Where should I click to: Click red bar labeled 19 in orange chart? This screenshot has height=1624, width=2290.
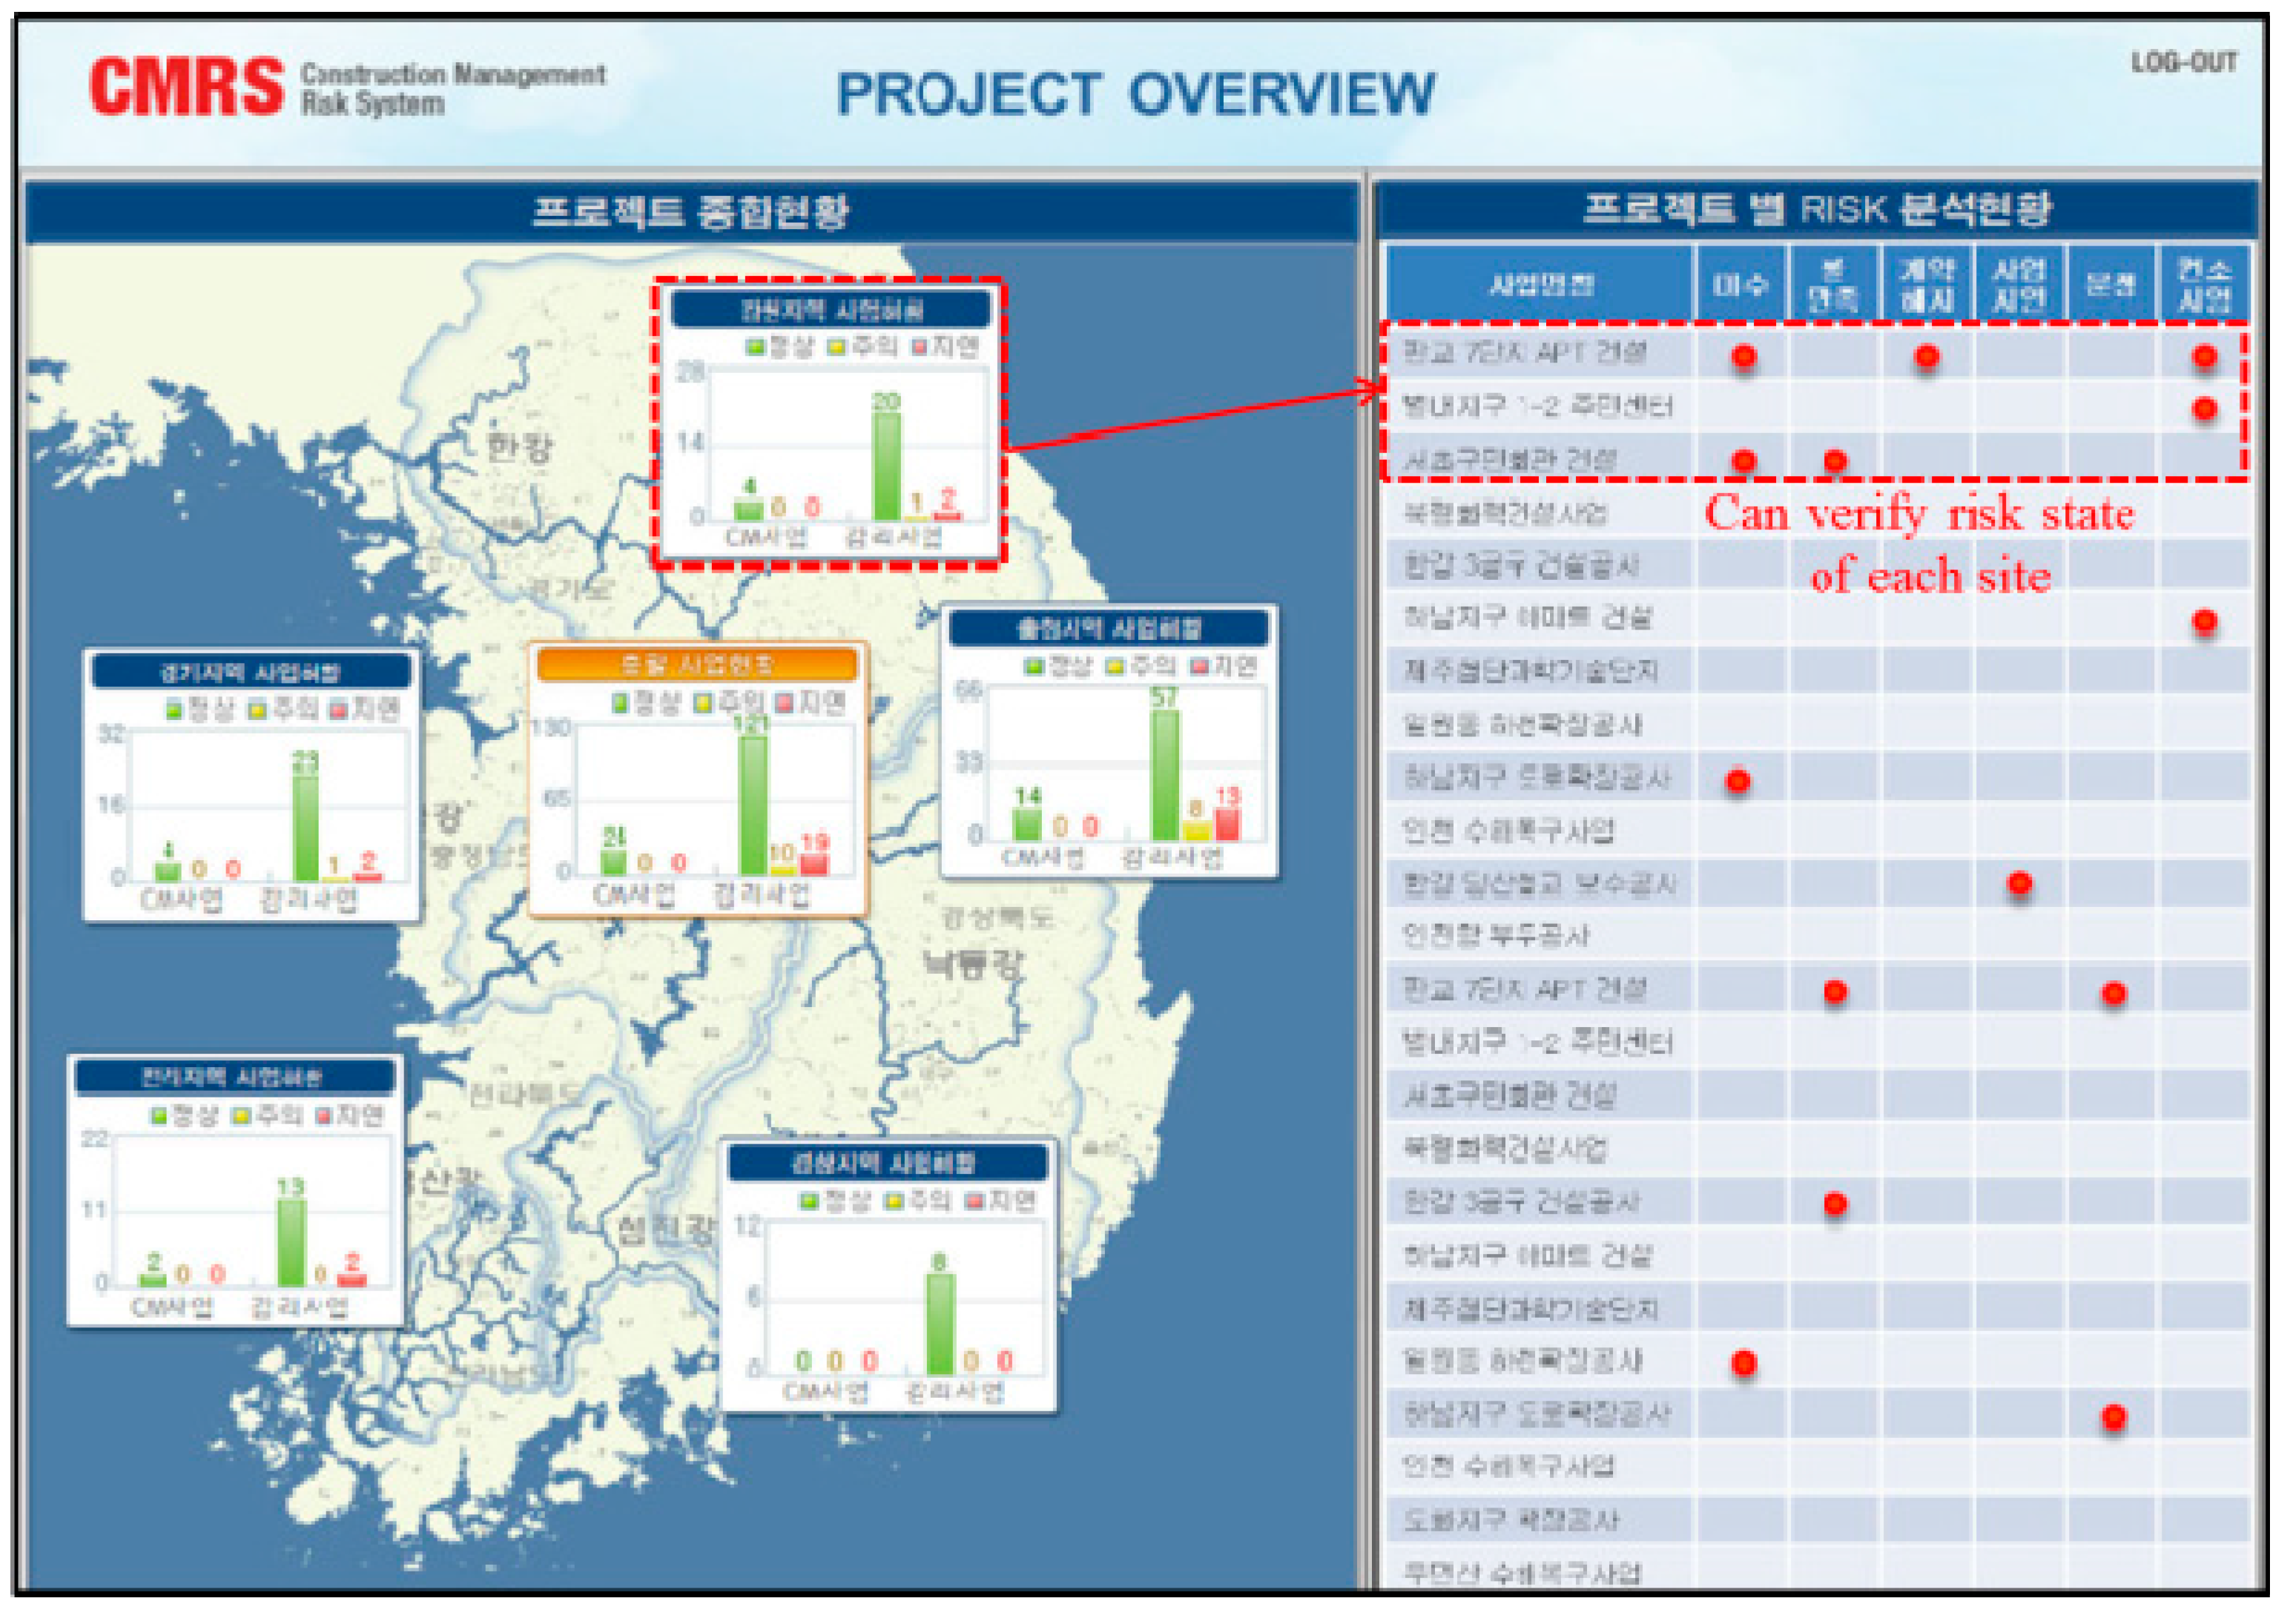[x=815, y=863]
